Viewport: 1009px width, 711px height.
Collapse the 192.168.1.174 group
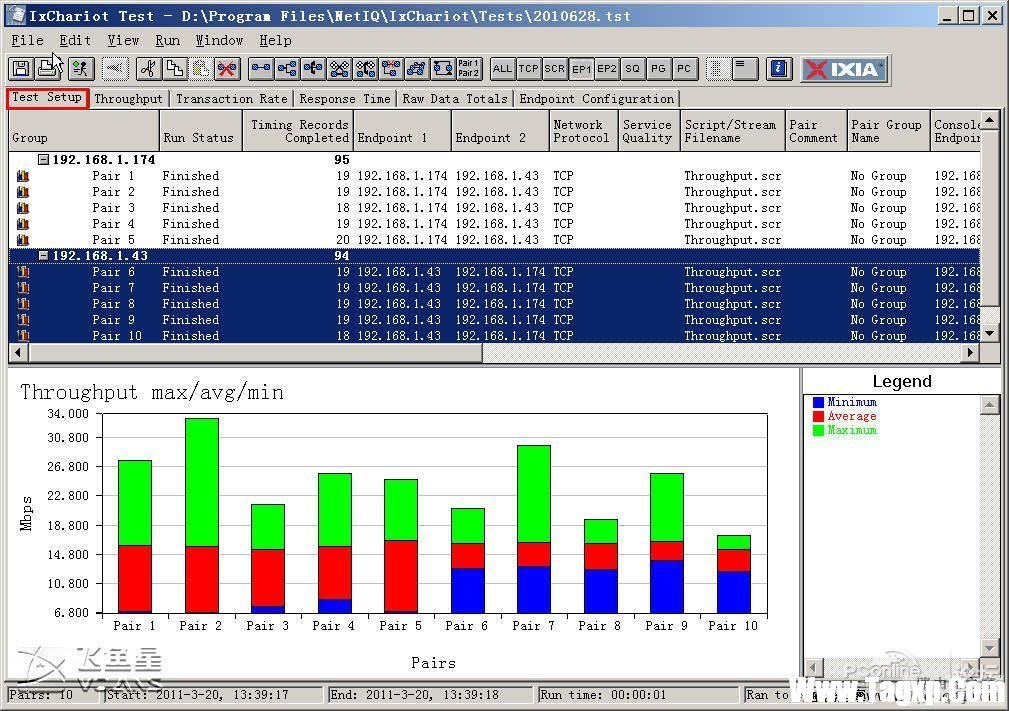tap(43, 160)
